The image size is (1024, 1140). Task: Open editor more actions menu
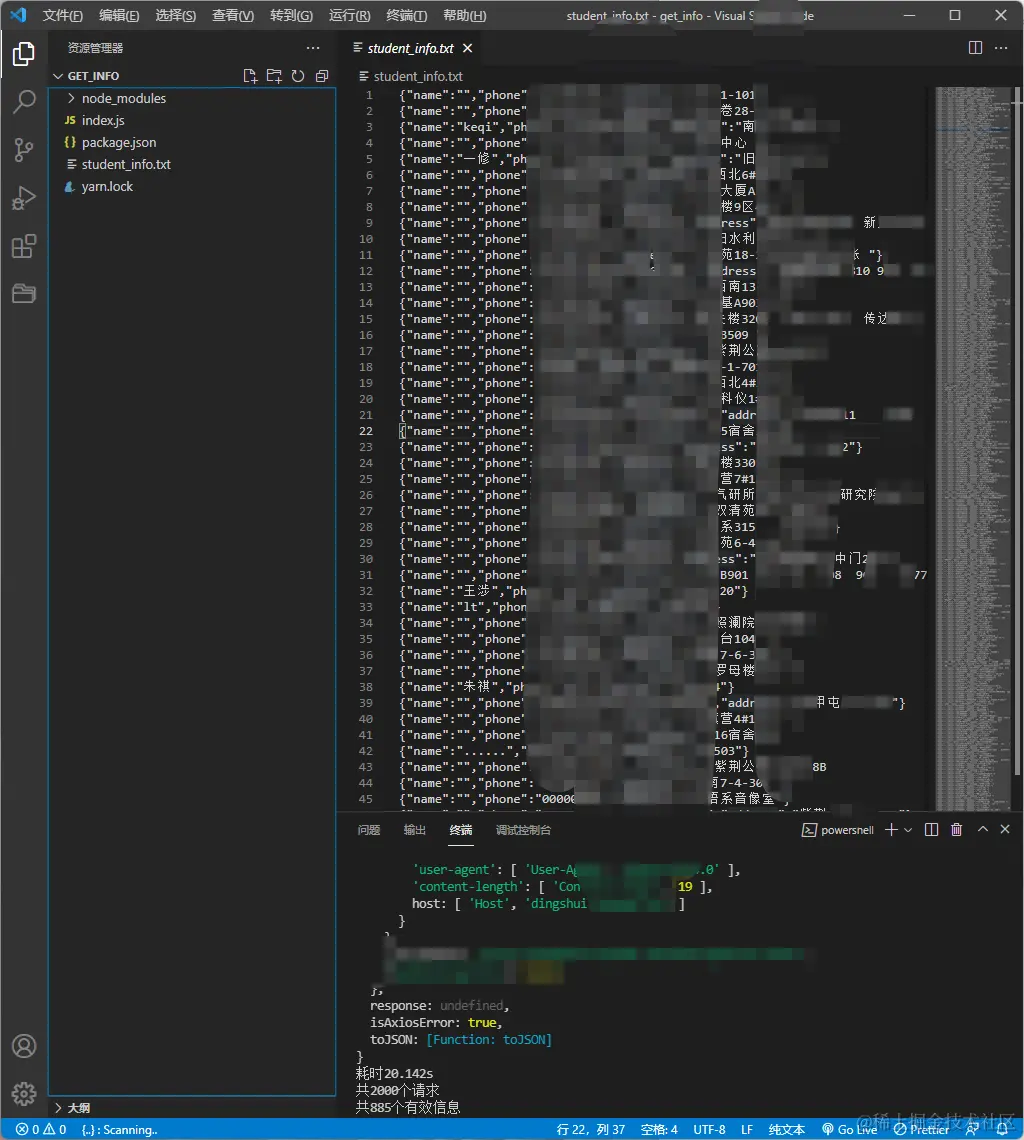pyautogui.click(x=1001, y=48)
